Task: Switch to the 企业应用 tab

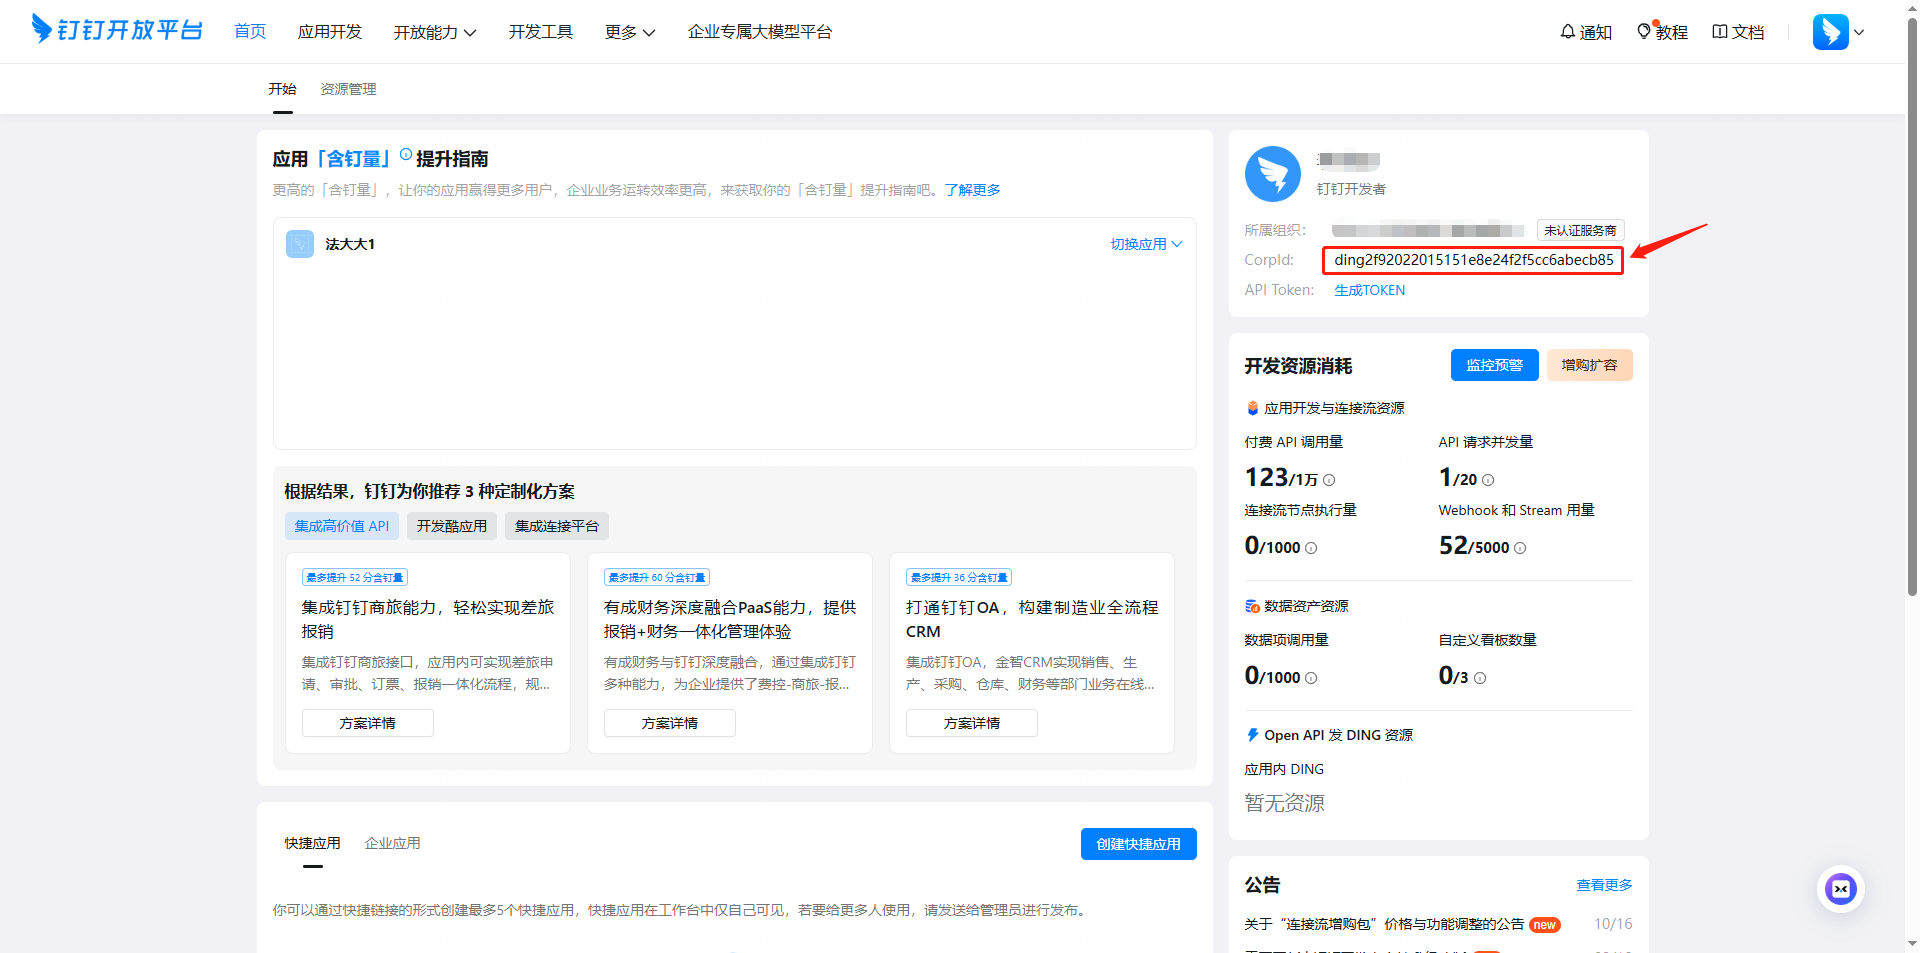Action: (x=392, y=843)
